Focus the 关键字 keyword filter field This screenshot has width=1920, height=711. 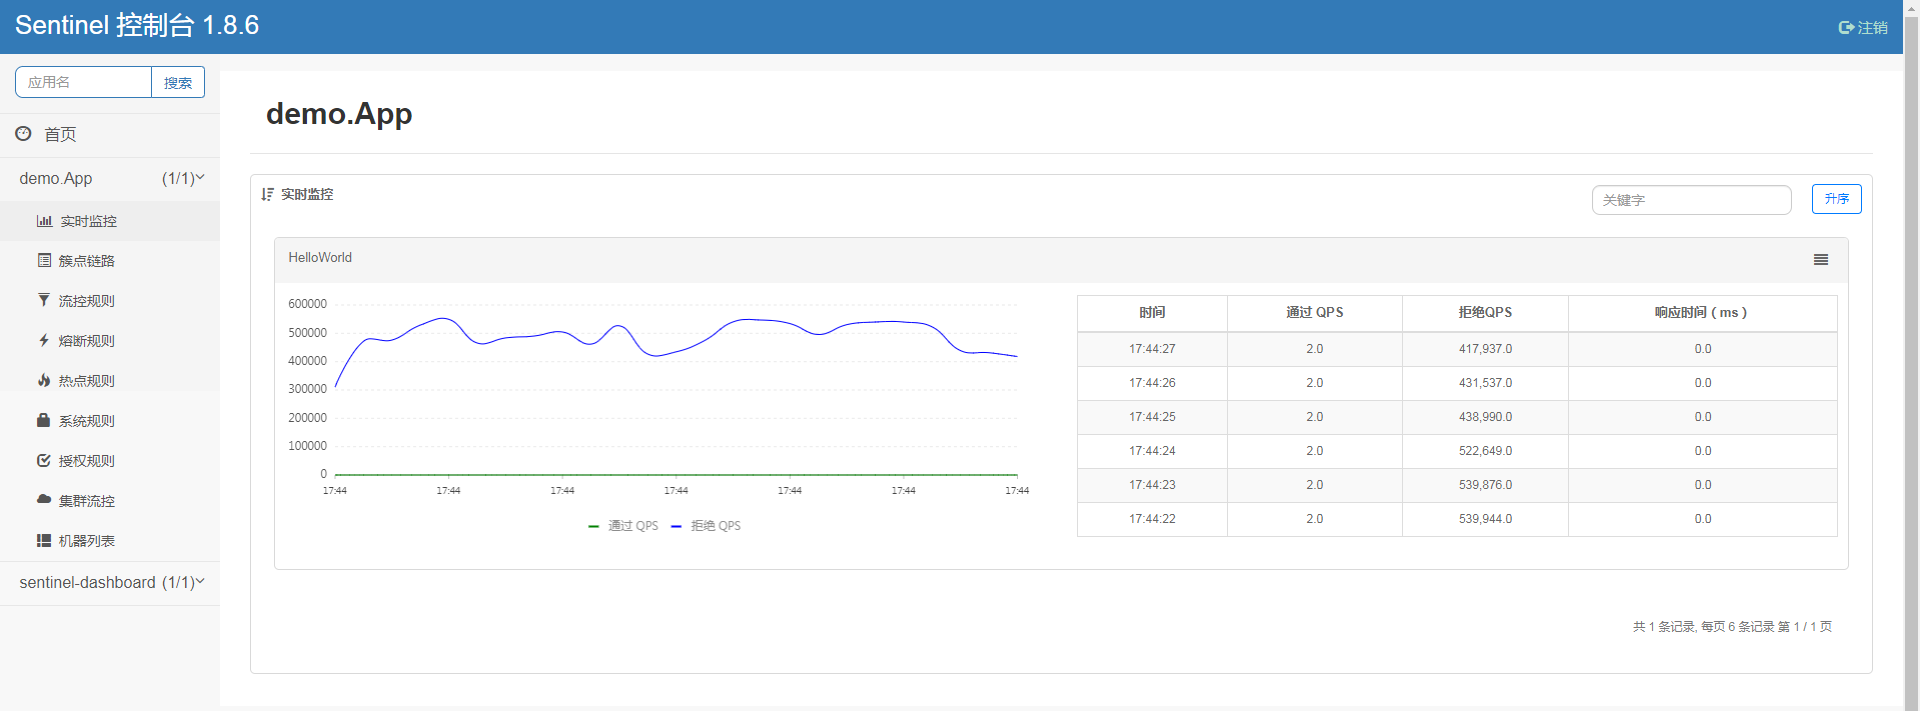(x=1691, y=200)
